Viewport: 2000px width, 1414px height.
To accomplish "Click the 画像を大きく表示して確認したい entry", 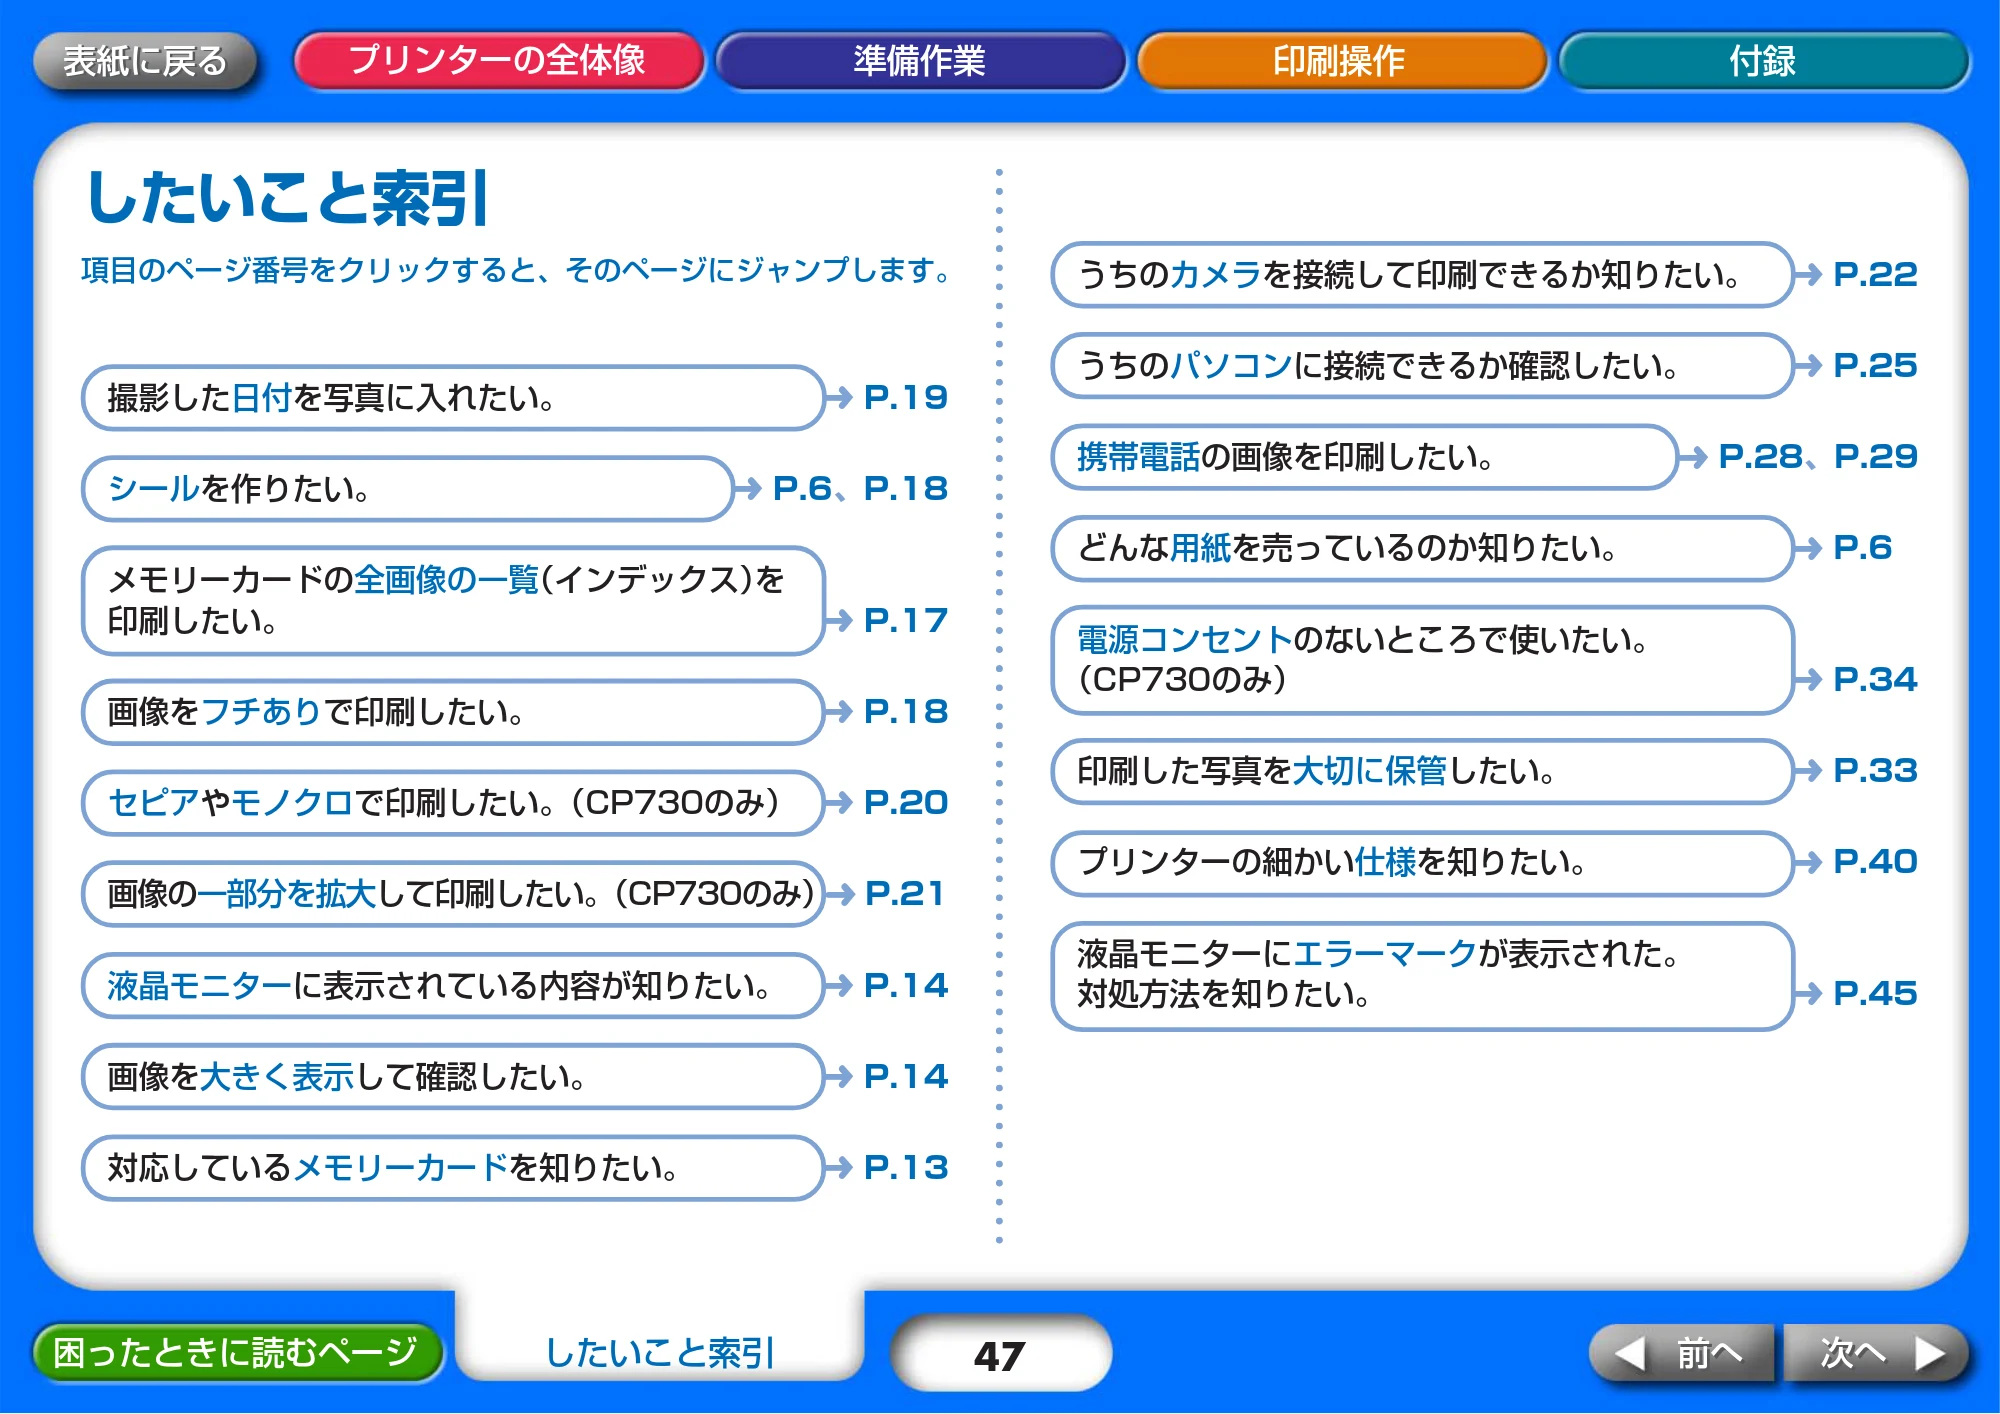I will click(453, 1076).
